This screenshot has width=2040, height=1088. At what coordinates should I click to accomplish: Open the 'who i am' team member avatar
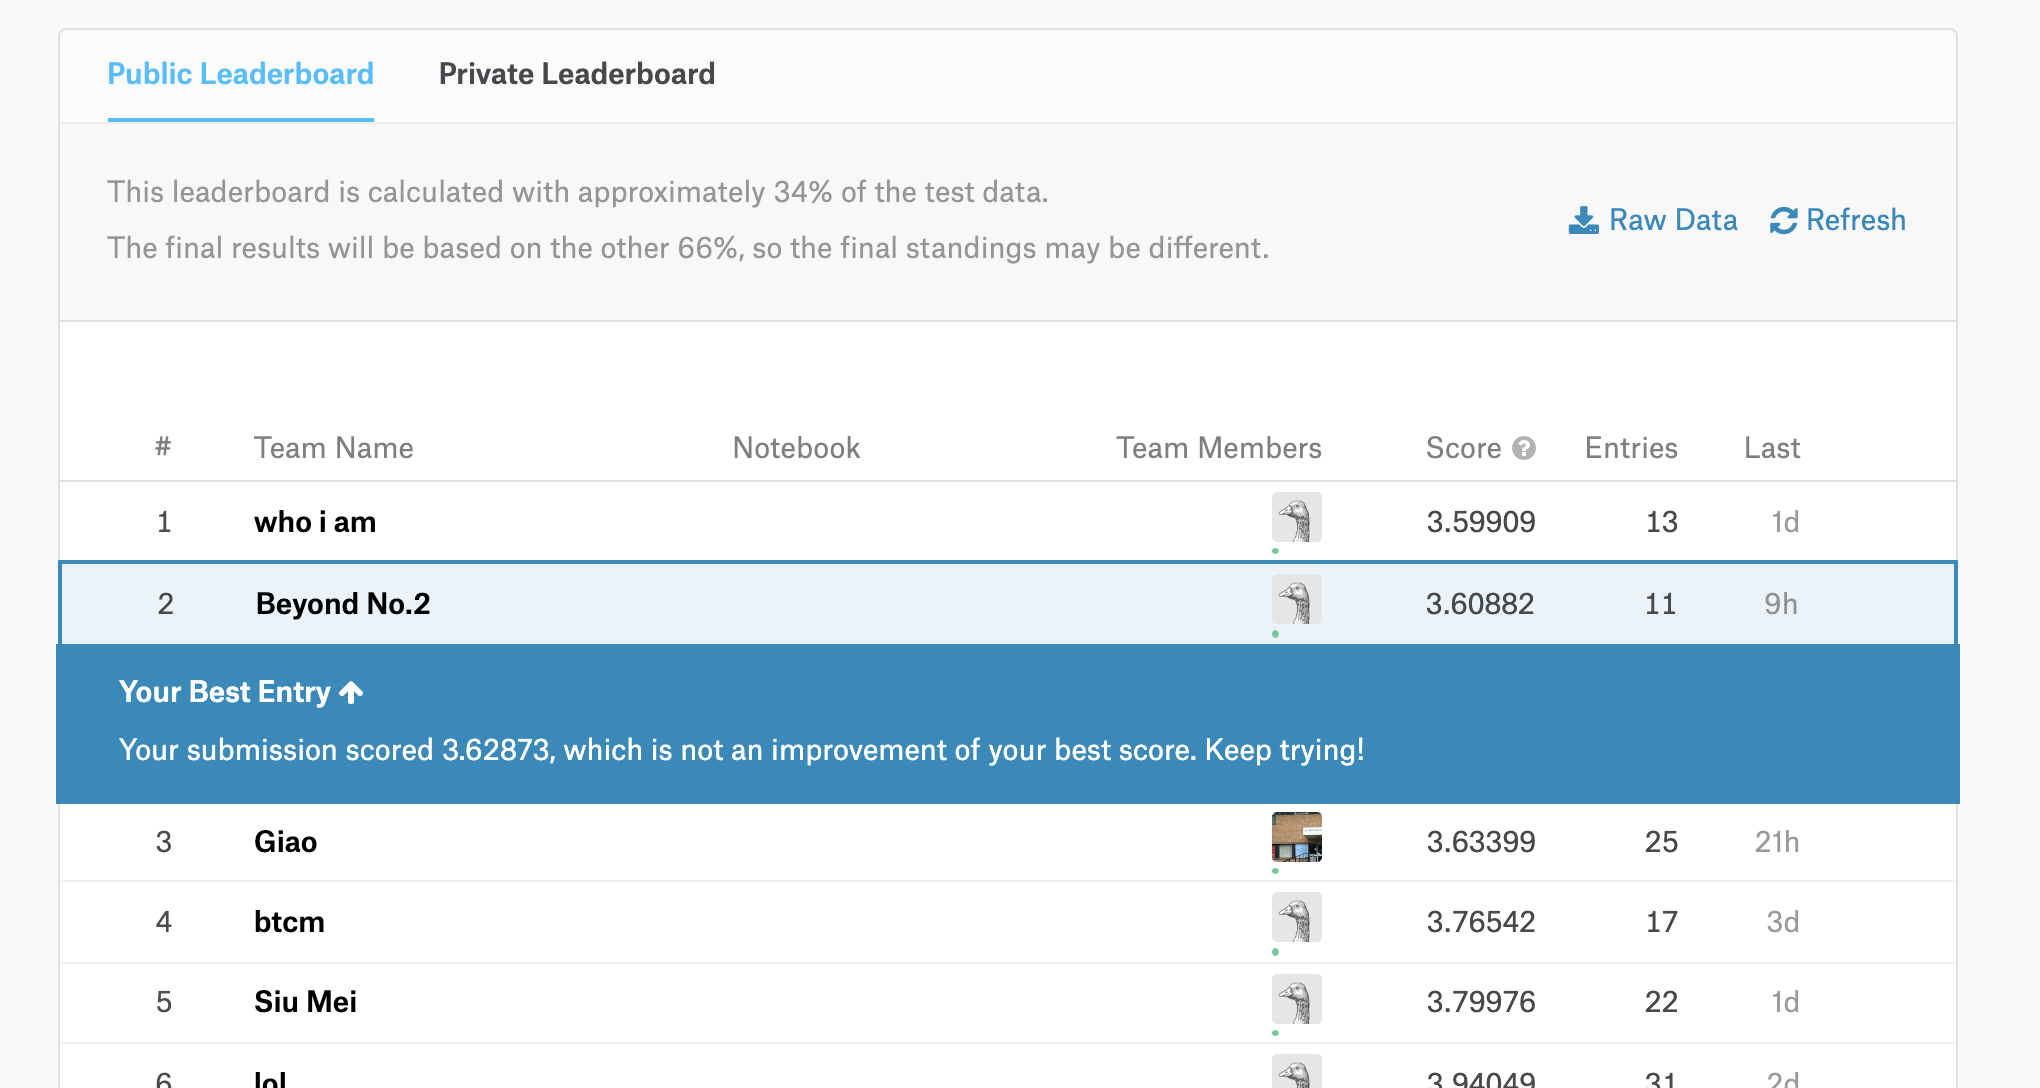[x=1296, y=518]
